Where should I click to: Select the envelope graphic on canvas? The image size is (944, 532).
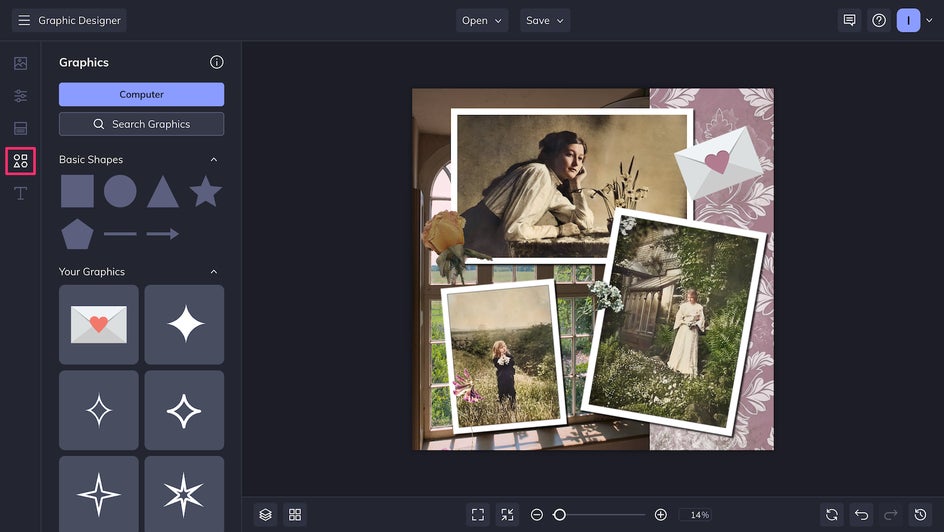[718, 162]
